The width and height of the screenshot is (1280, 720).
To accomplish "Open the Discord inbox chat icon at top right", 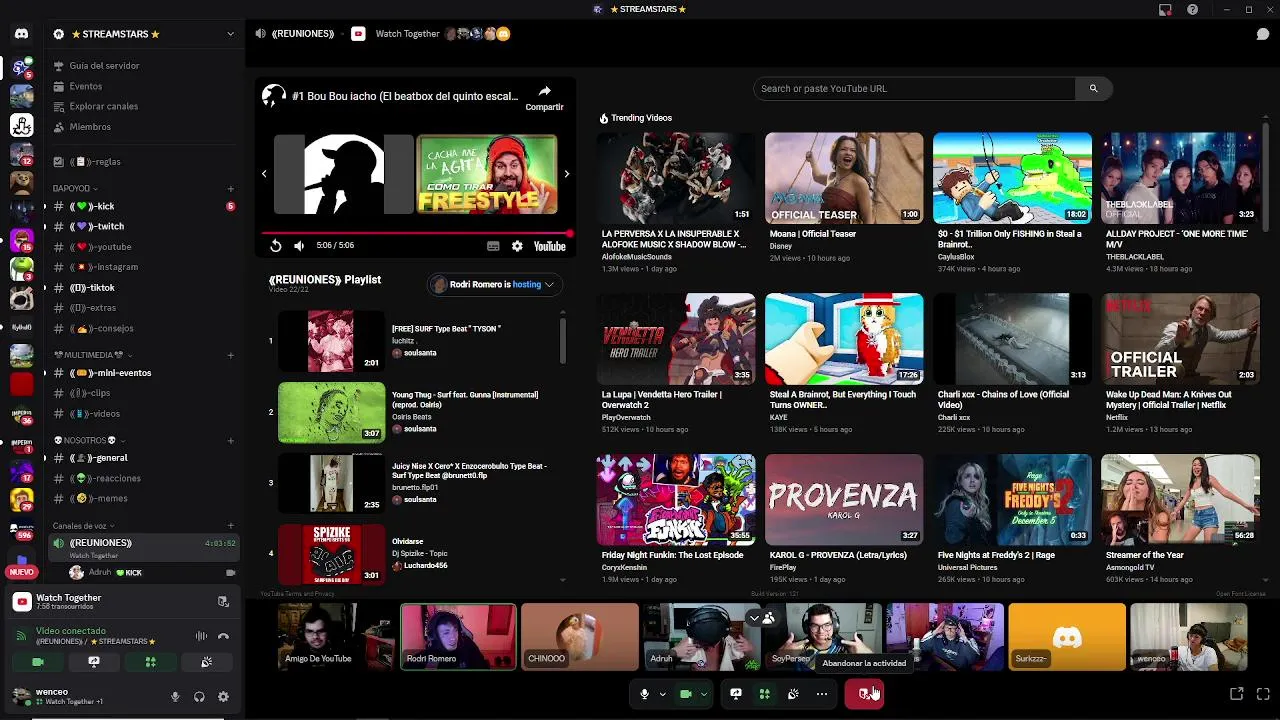I will [1263, 34].
